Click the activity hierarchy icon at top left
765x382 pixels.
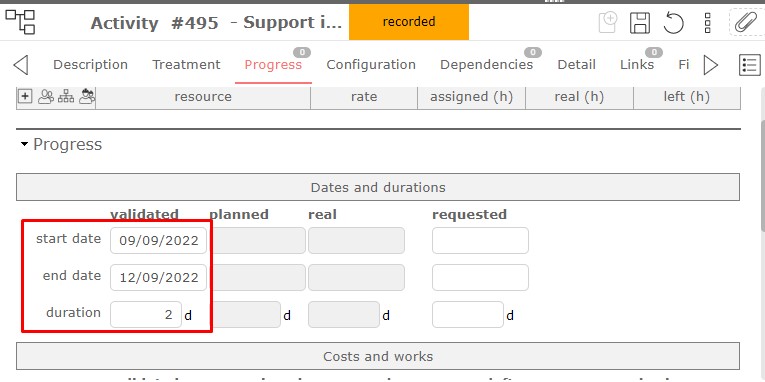click(x=20, y=22)
